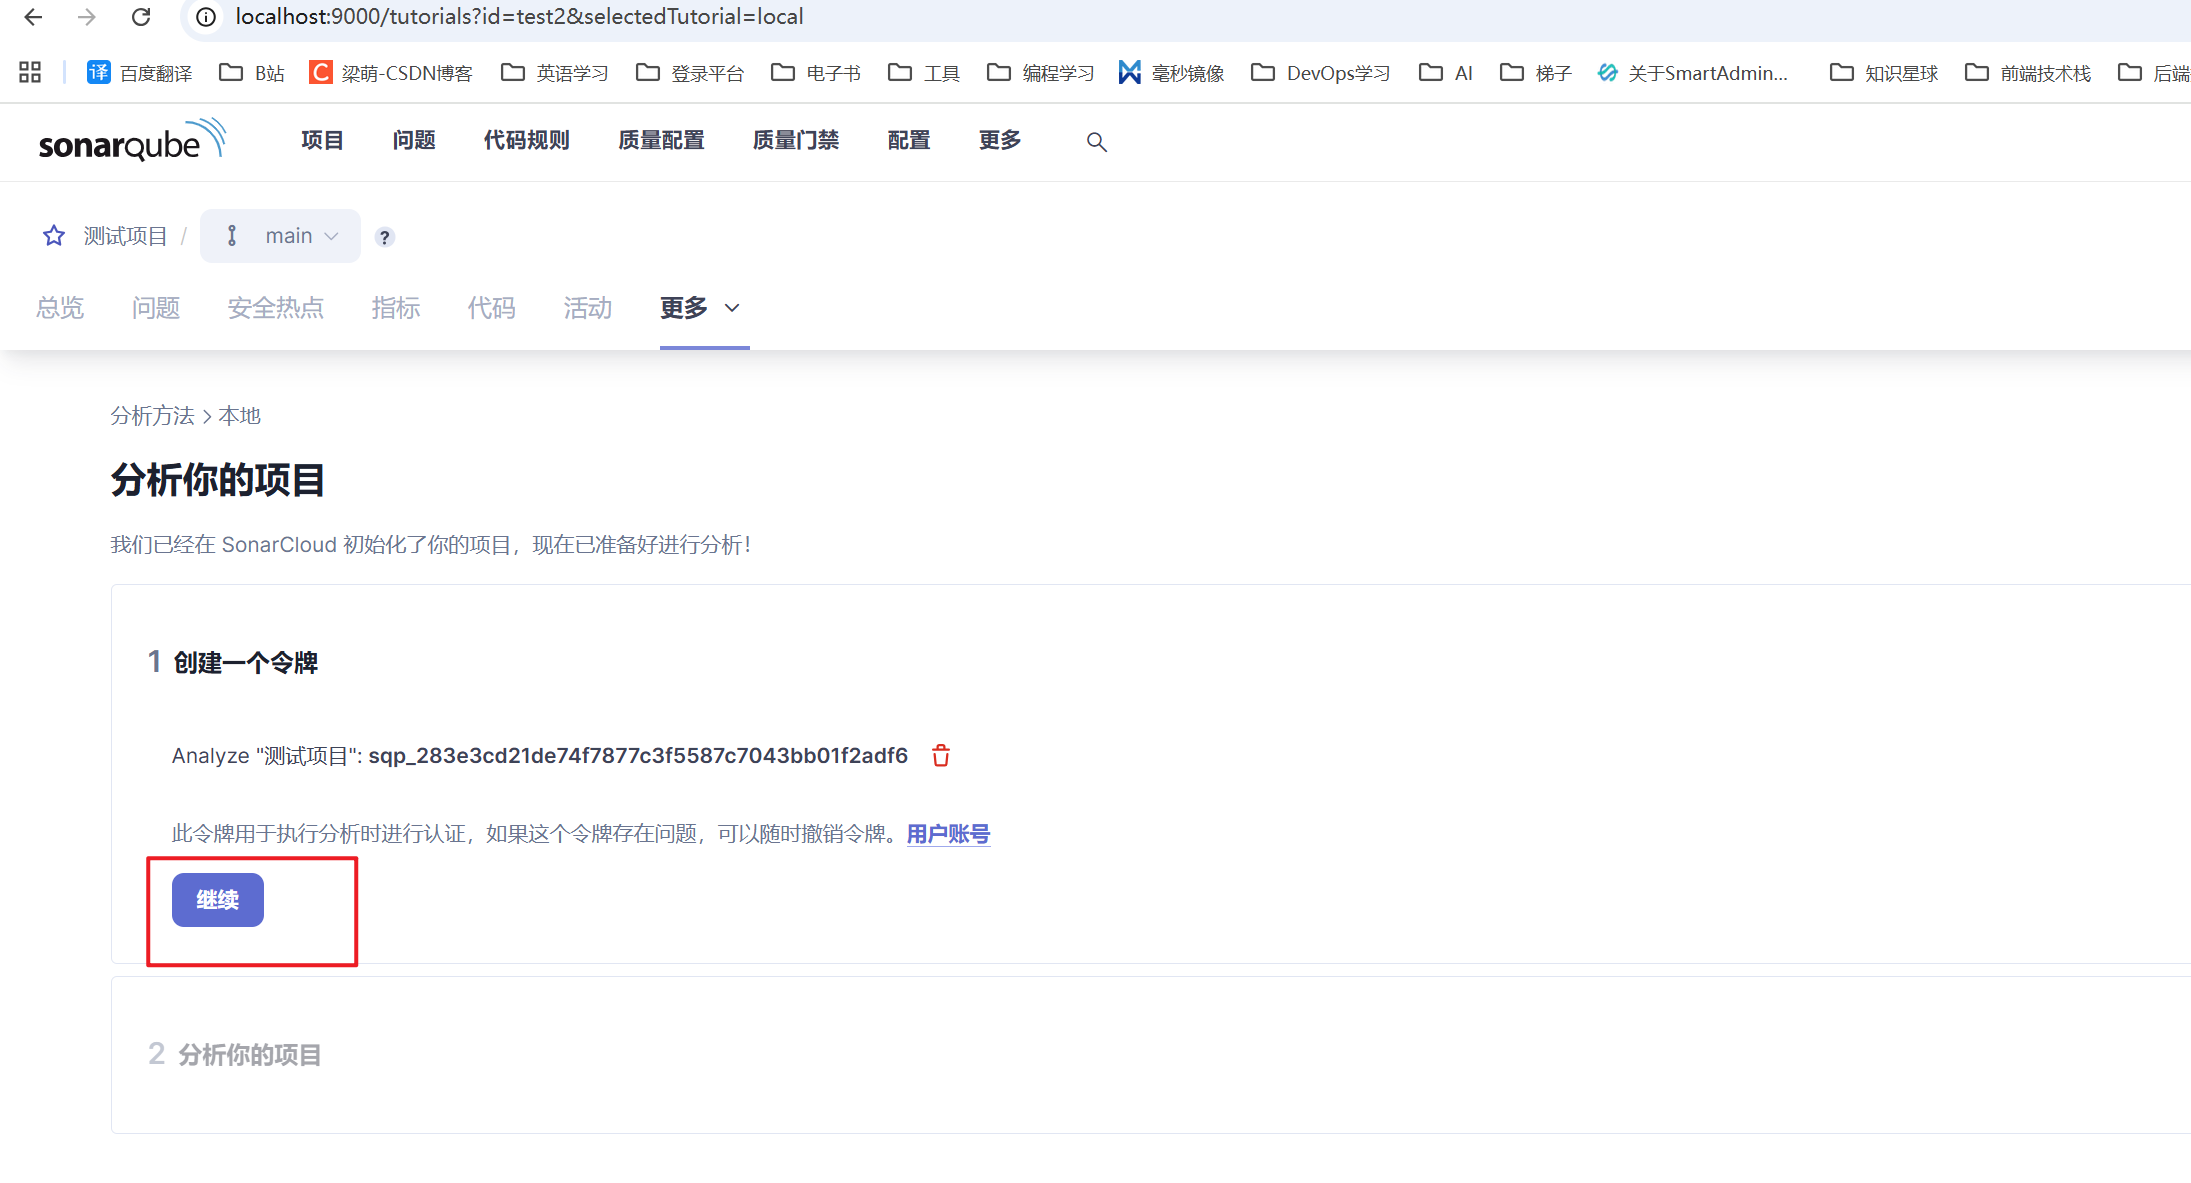Open the apps grid icon in bookmarks bar
The width and height of the screenshot is (2191, 1183).
(x=30, y=72)
